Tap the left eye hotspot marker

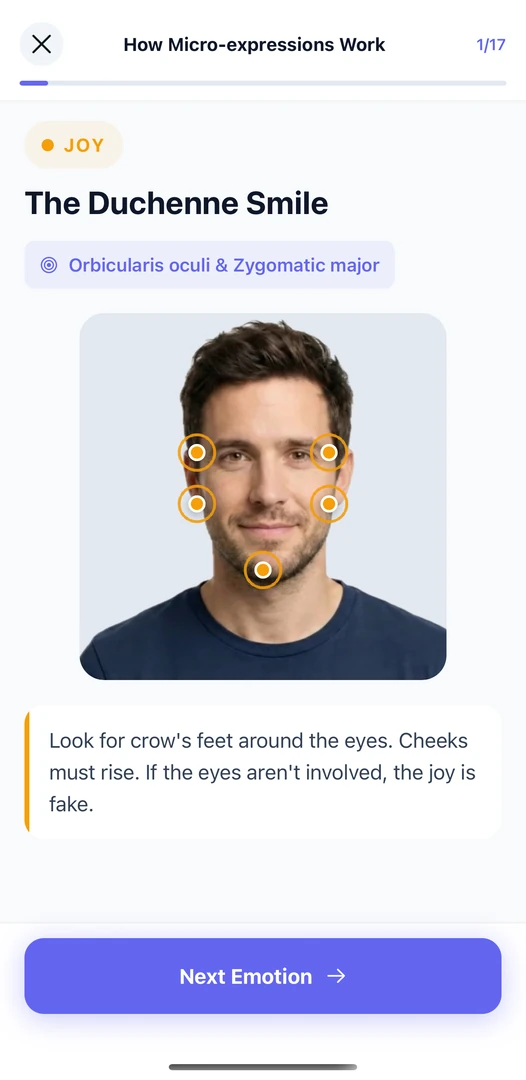point(197,453)
